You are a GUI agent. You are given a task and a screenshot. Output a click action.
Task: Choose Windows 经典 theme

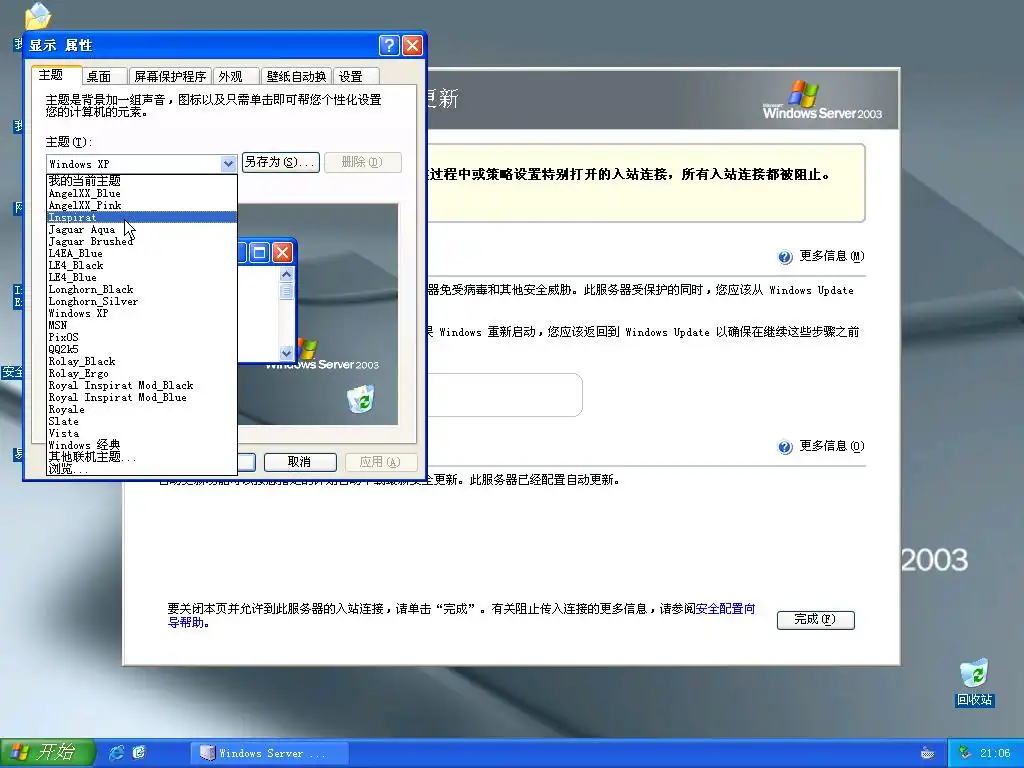[142, 445]
